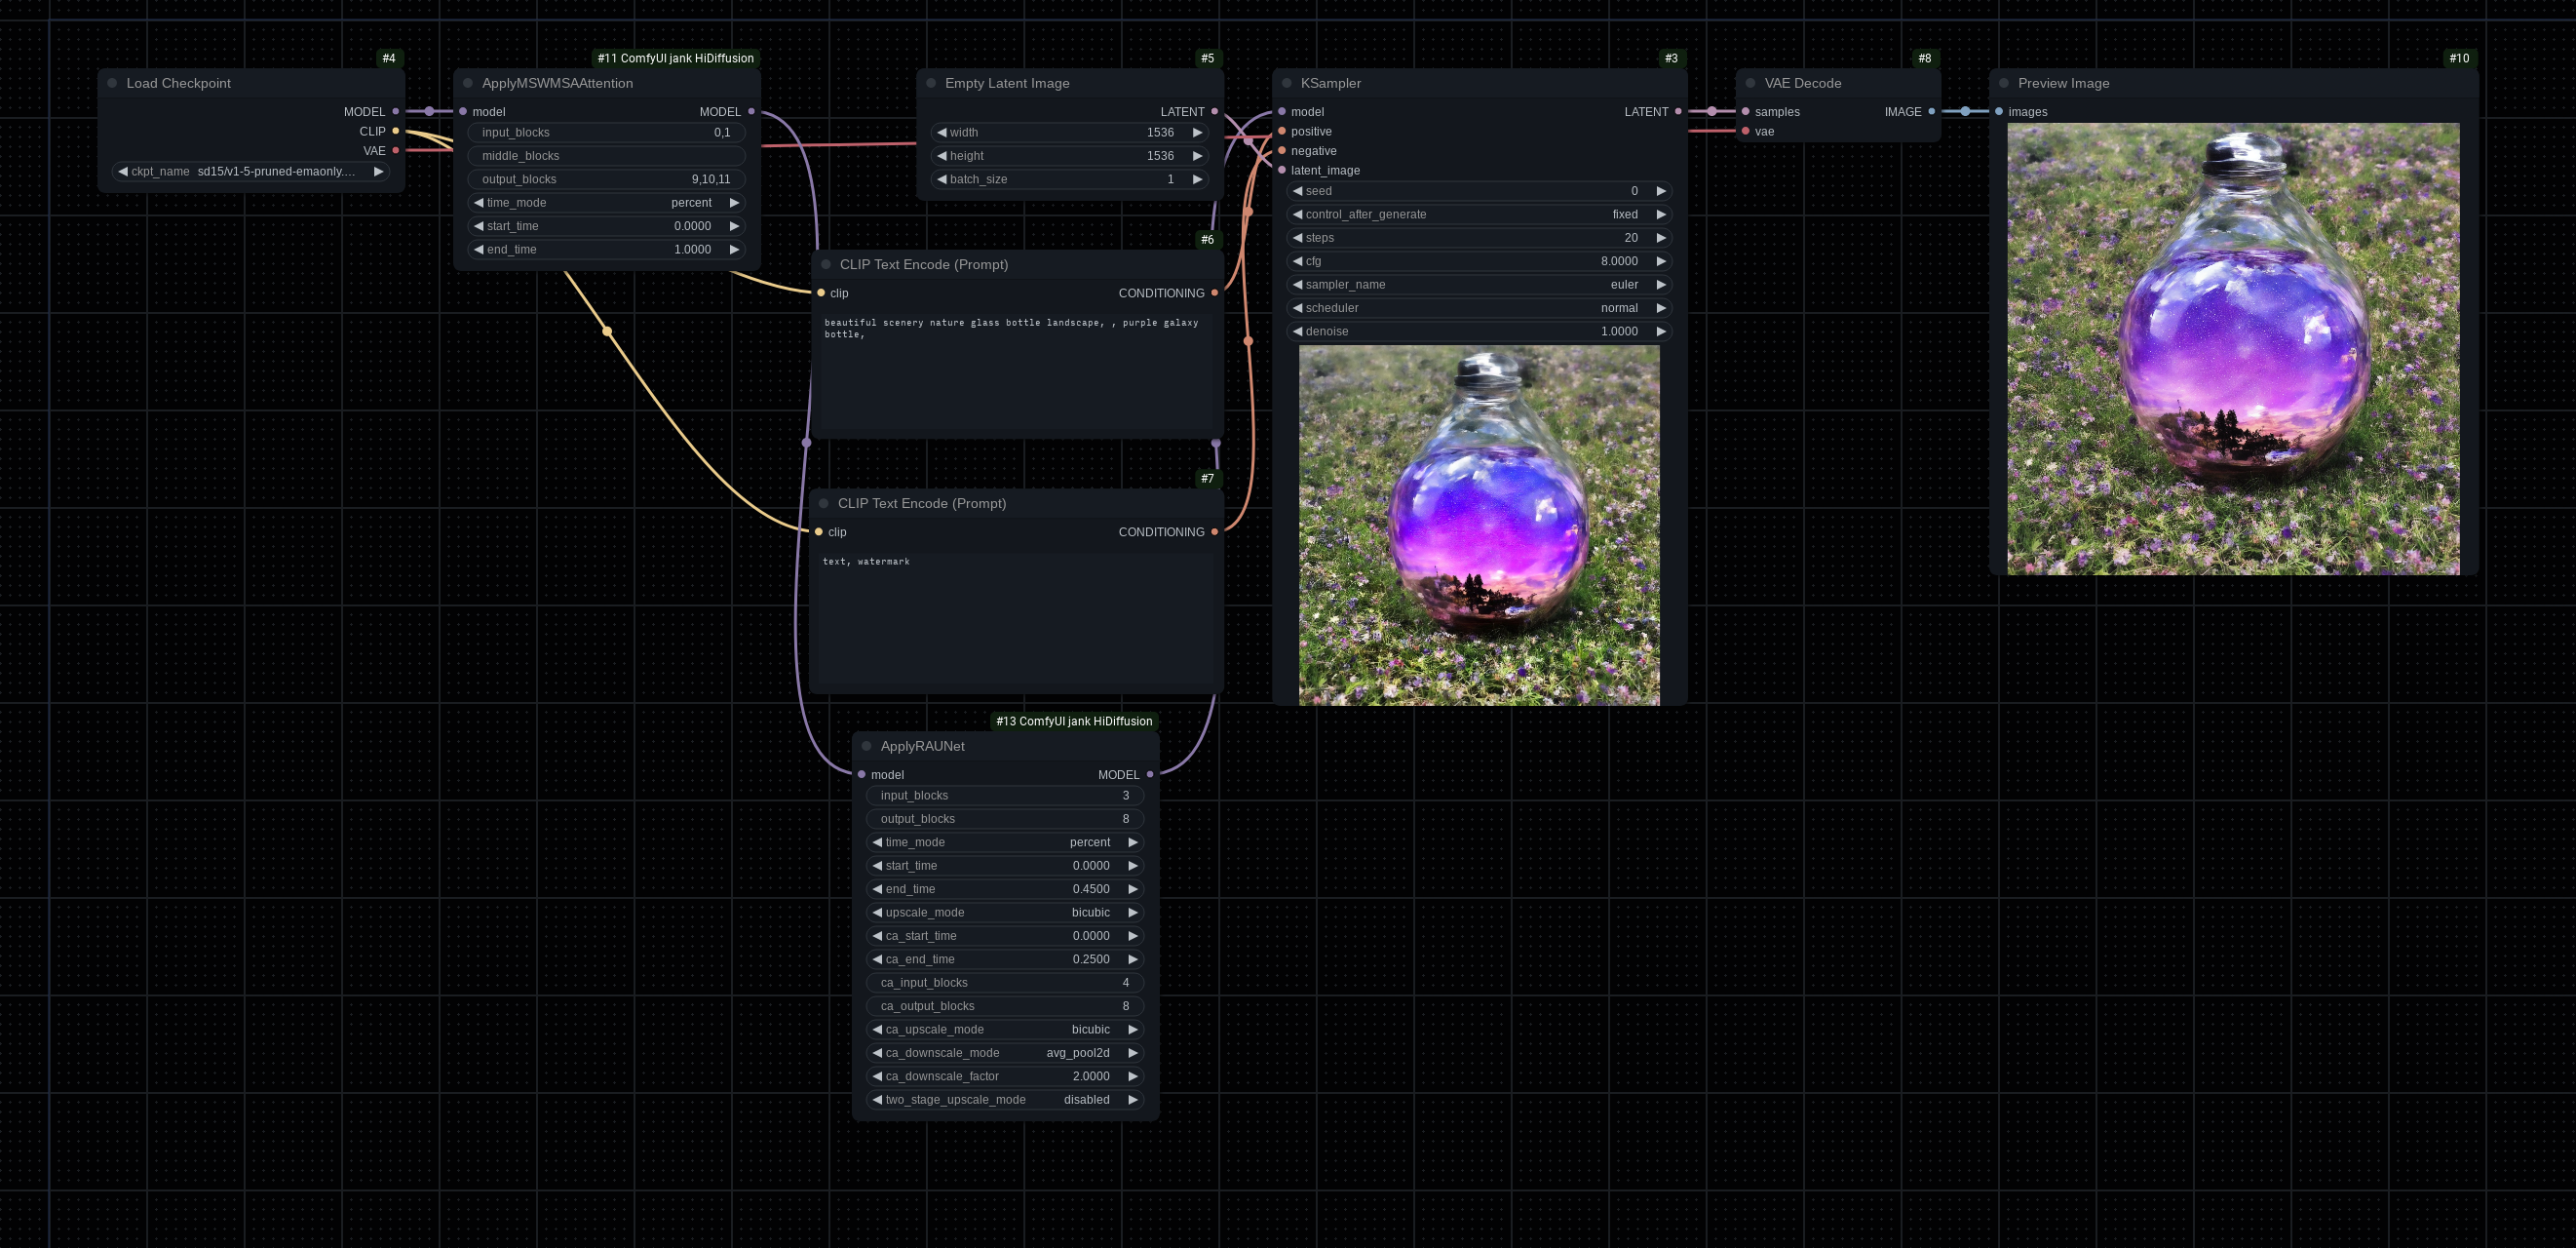2576x1248 pixels.
Task: Collapse the KSampler node via title dot
Action: pos(1287,83)
